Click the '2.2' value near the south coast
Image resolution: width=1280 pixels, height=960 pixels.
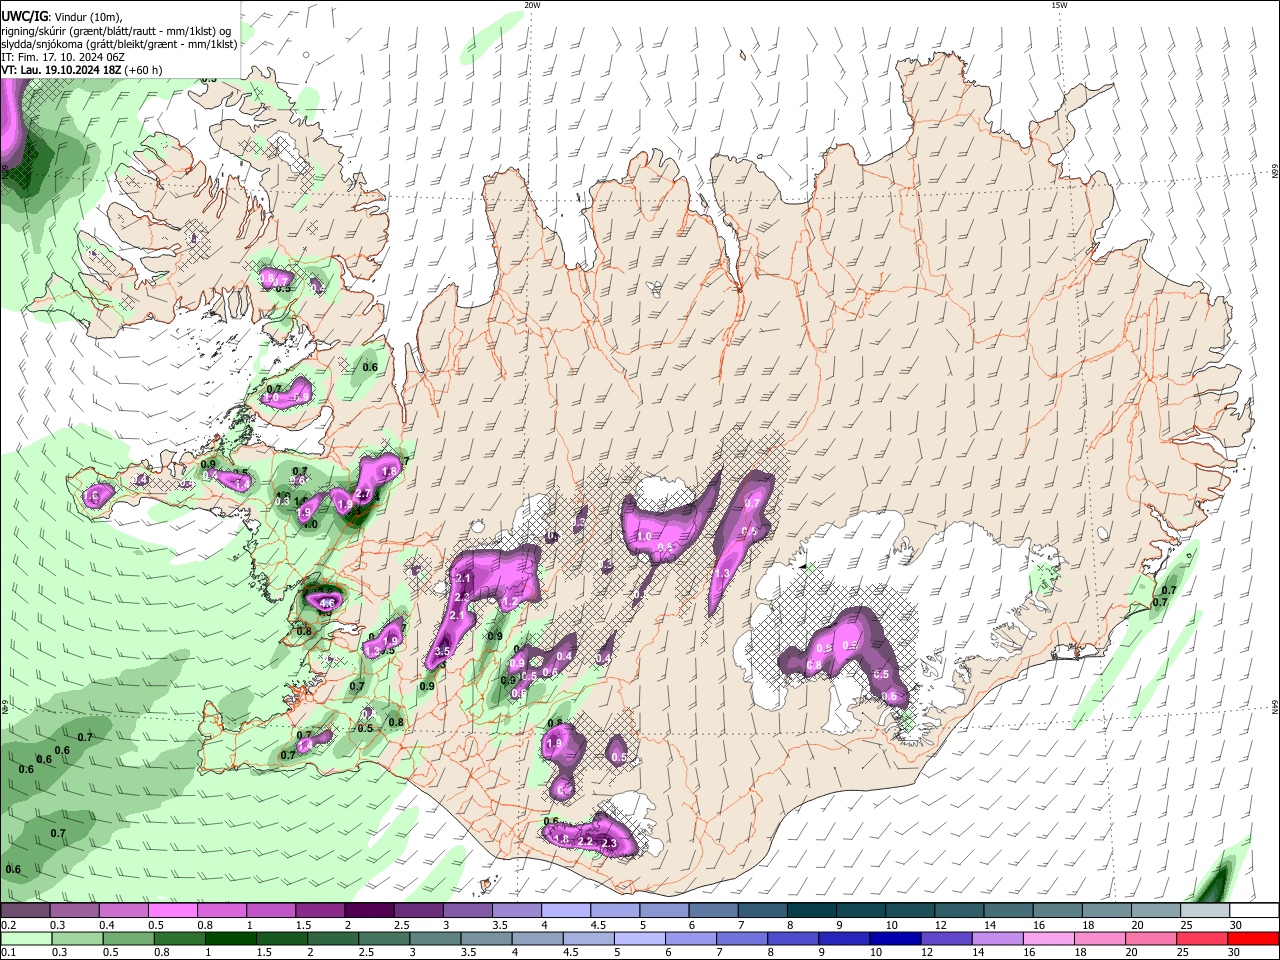click(x=586, y=842)
